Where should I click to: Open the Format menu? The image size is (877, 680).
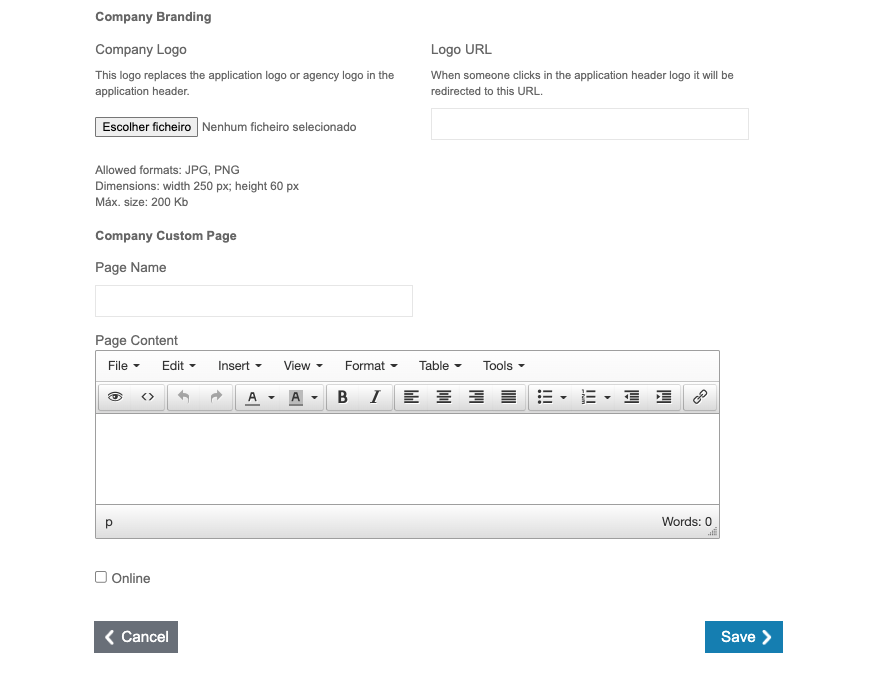pos(371,366)
